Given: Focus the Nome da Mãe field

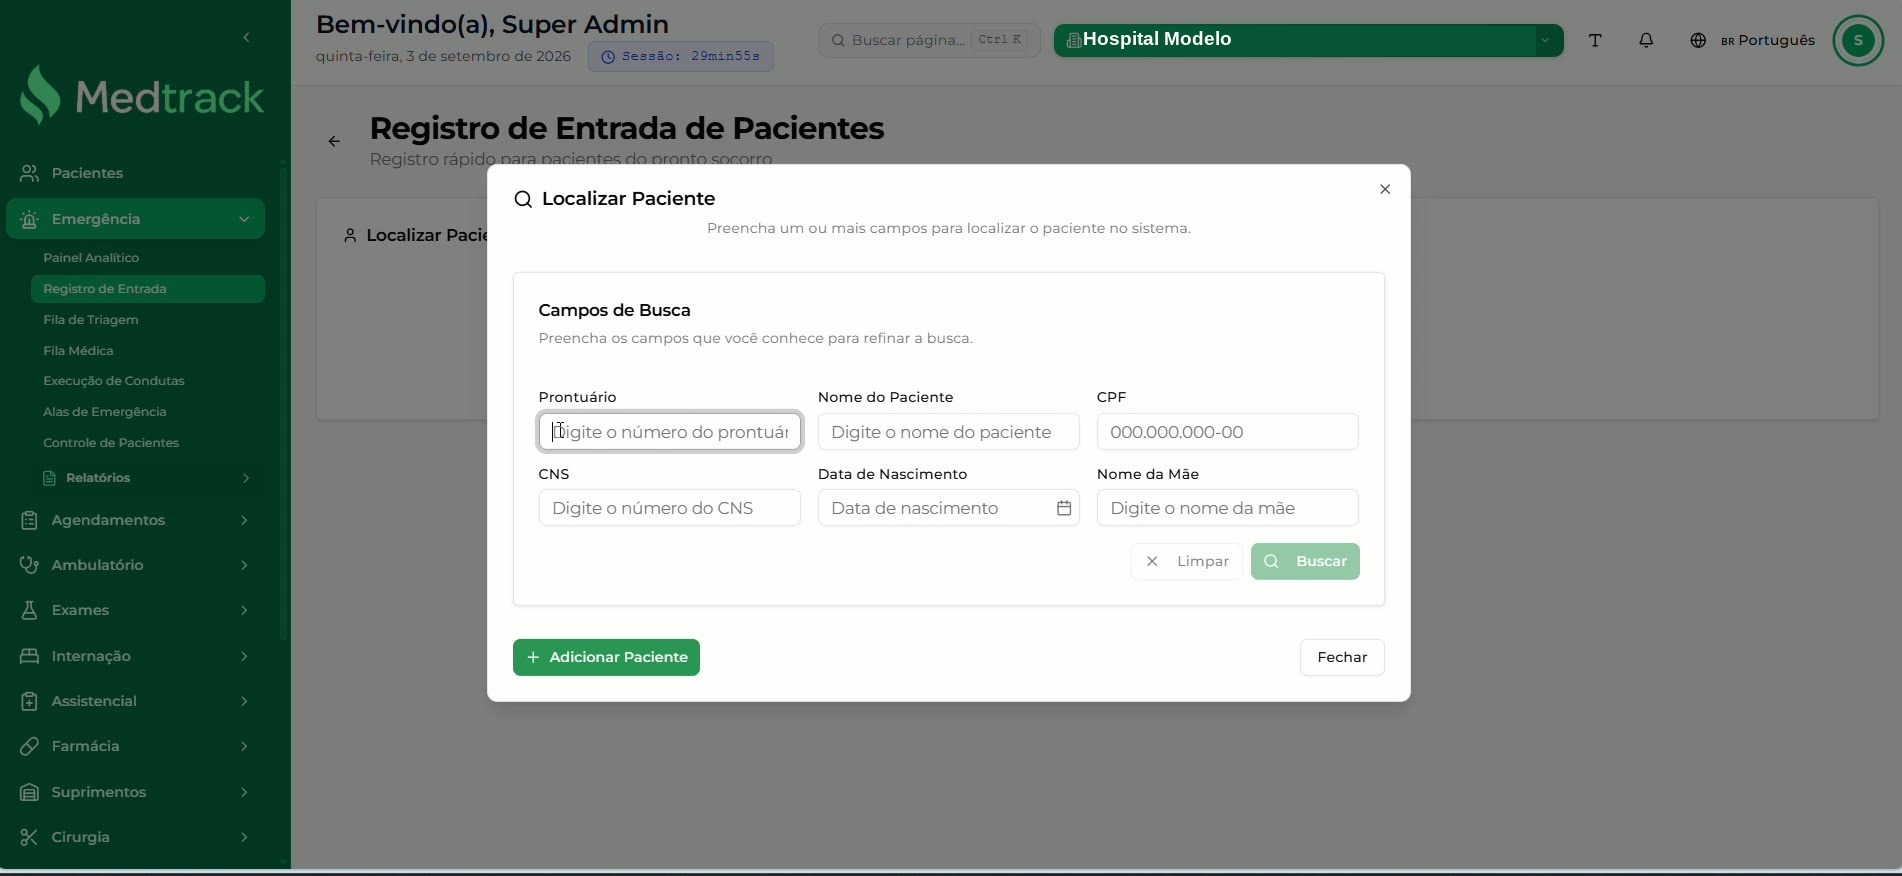Looking at the screenshot, I should tap(1228, 508).
